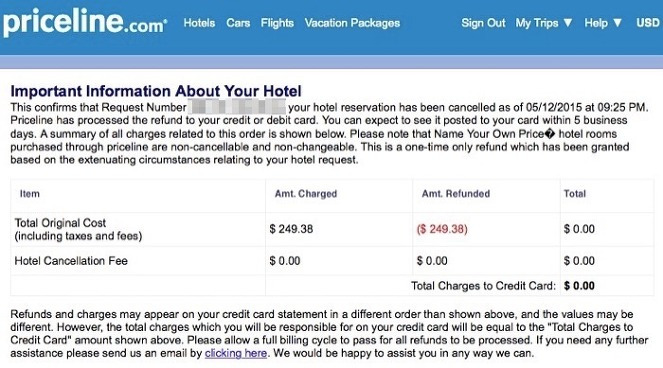The image size is (663, 368).
Task: Click the blurred Request Number field
Action: pos(237,107)
